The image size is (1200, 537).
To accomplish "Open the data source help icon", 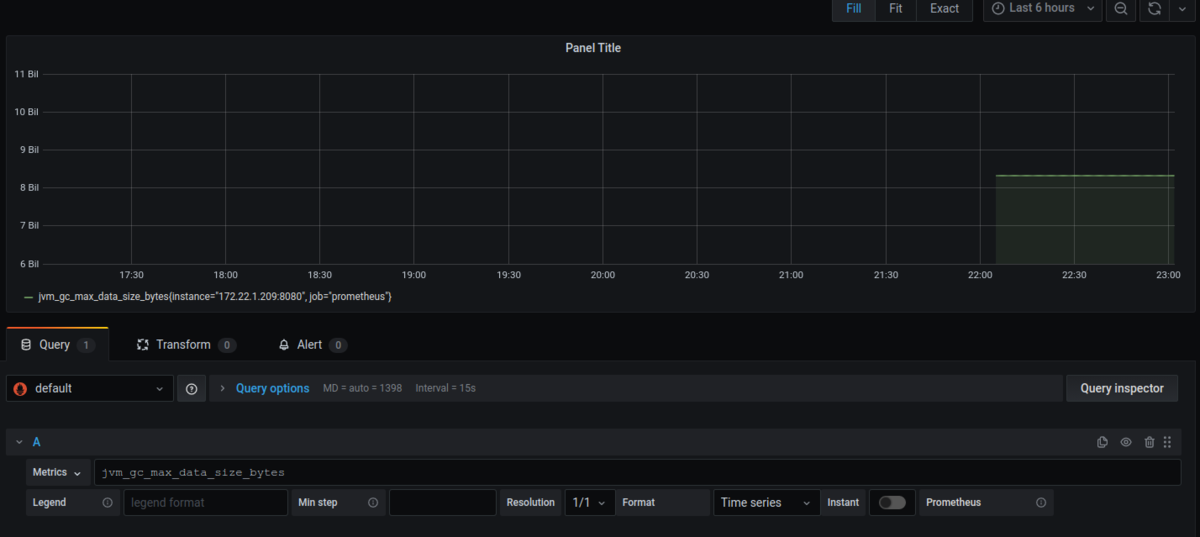I will coord(192,388).
